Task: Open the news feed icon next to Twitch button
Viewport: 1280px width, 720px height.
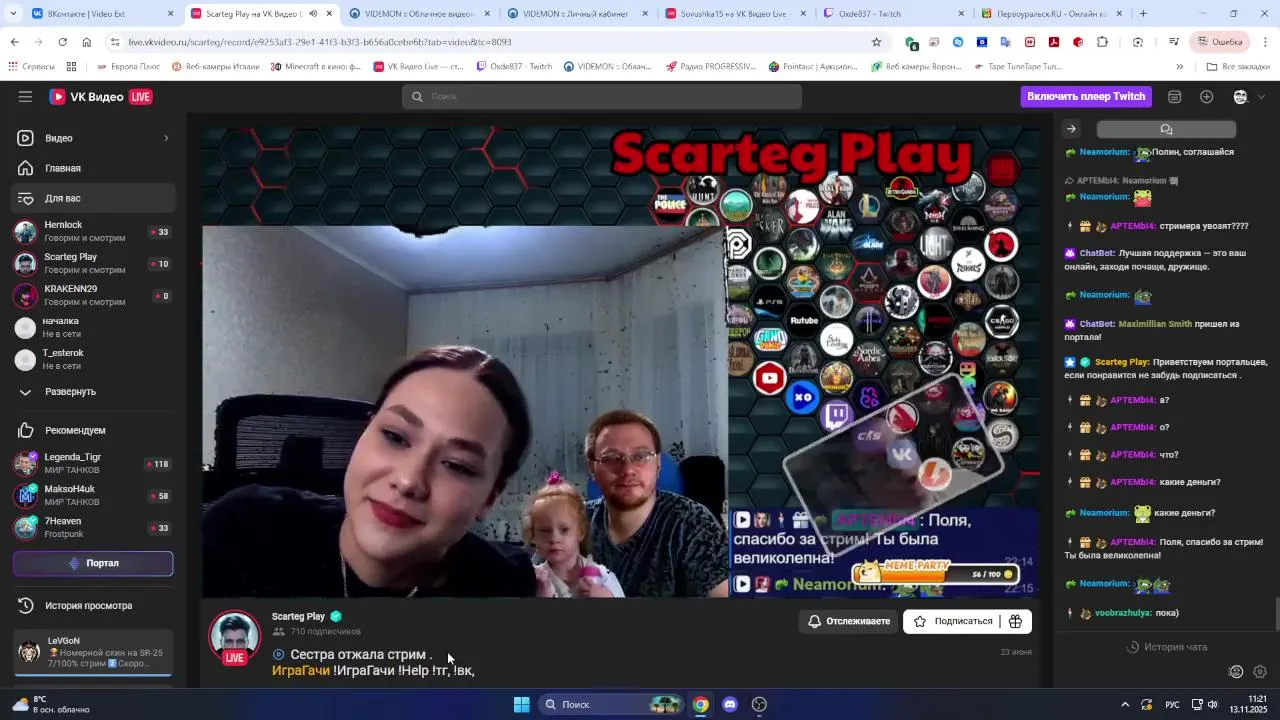Action: click(1175, 96)
